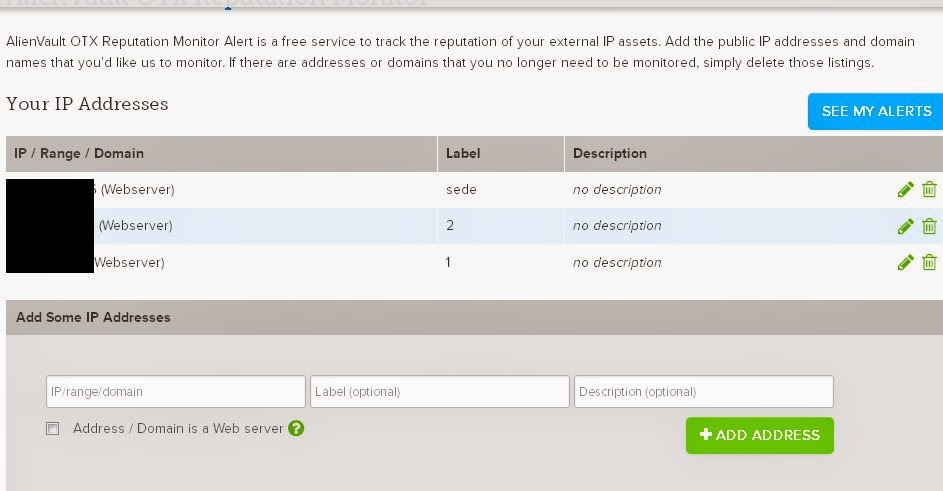
Task: Click the Label column header
Action: pos(463,154)
